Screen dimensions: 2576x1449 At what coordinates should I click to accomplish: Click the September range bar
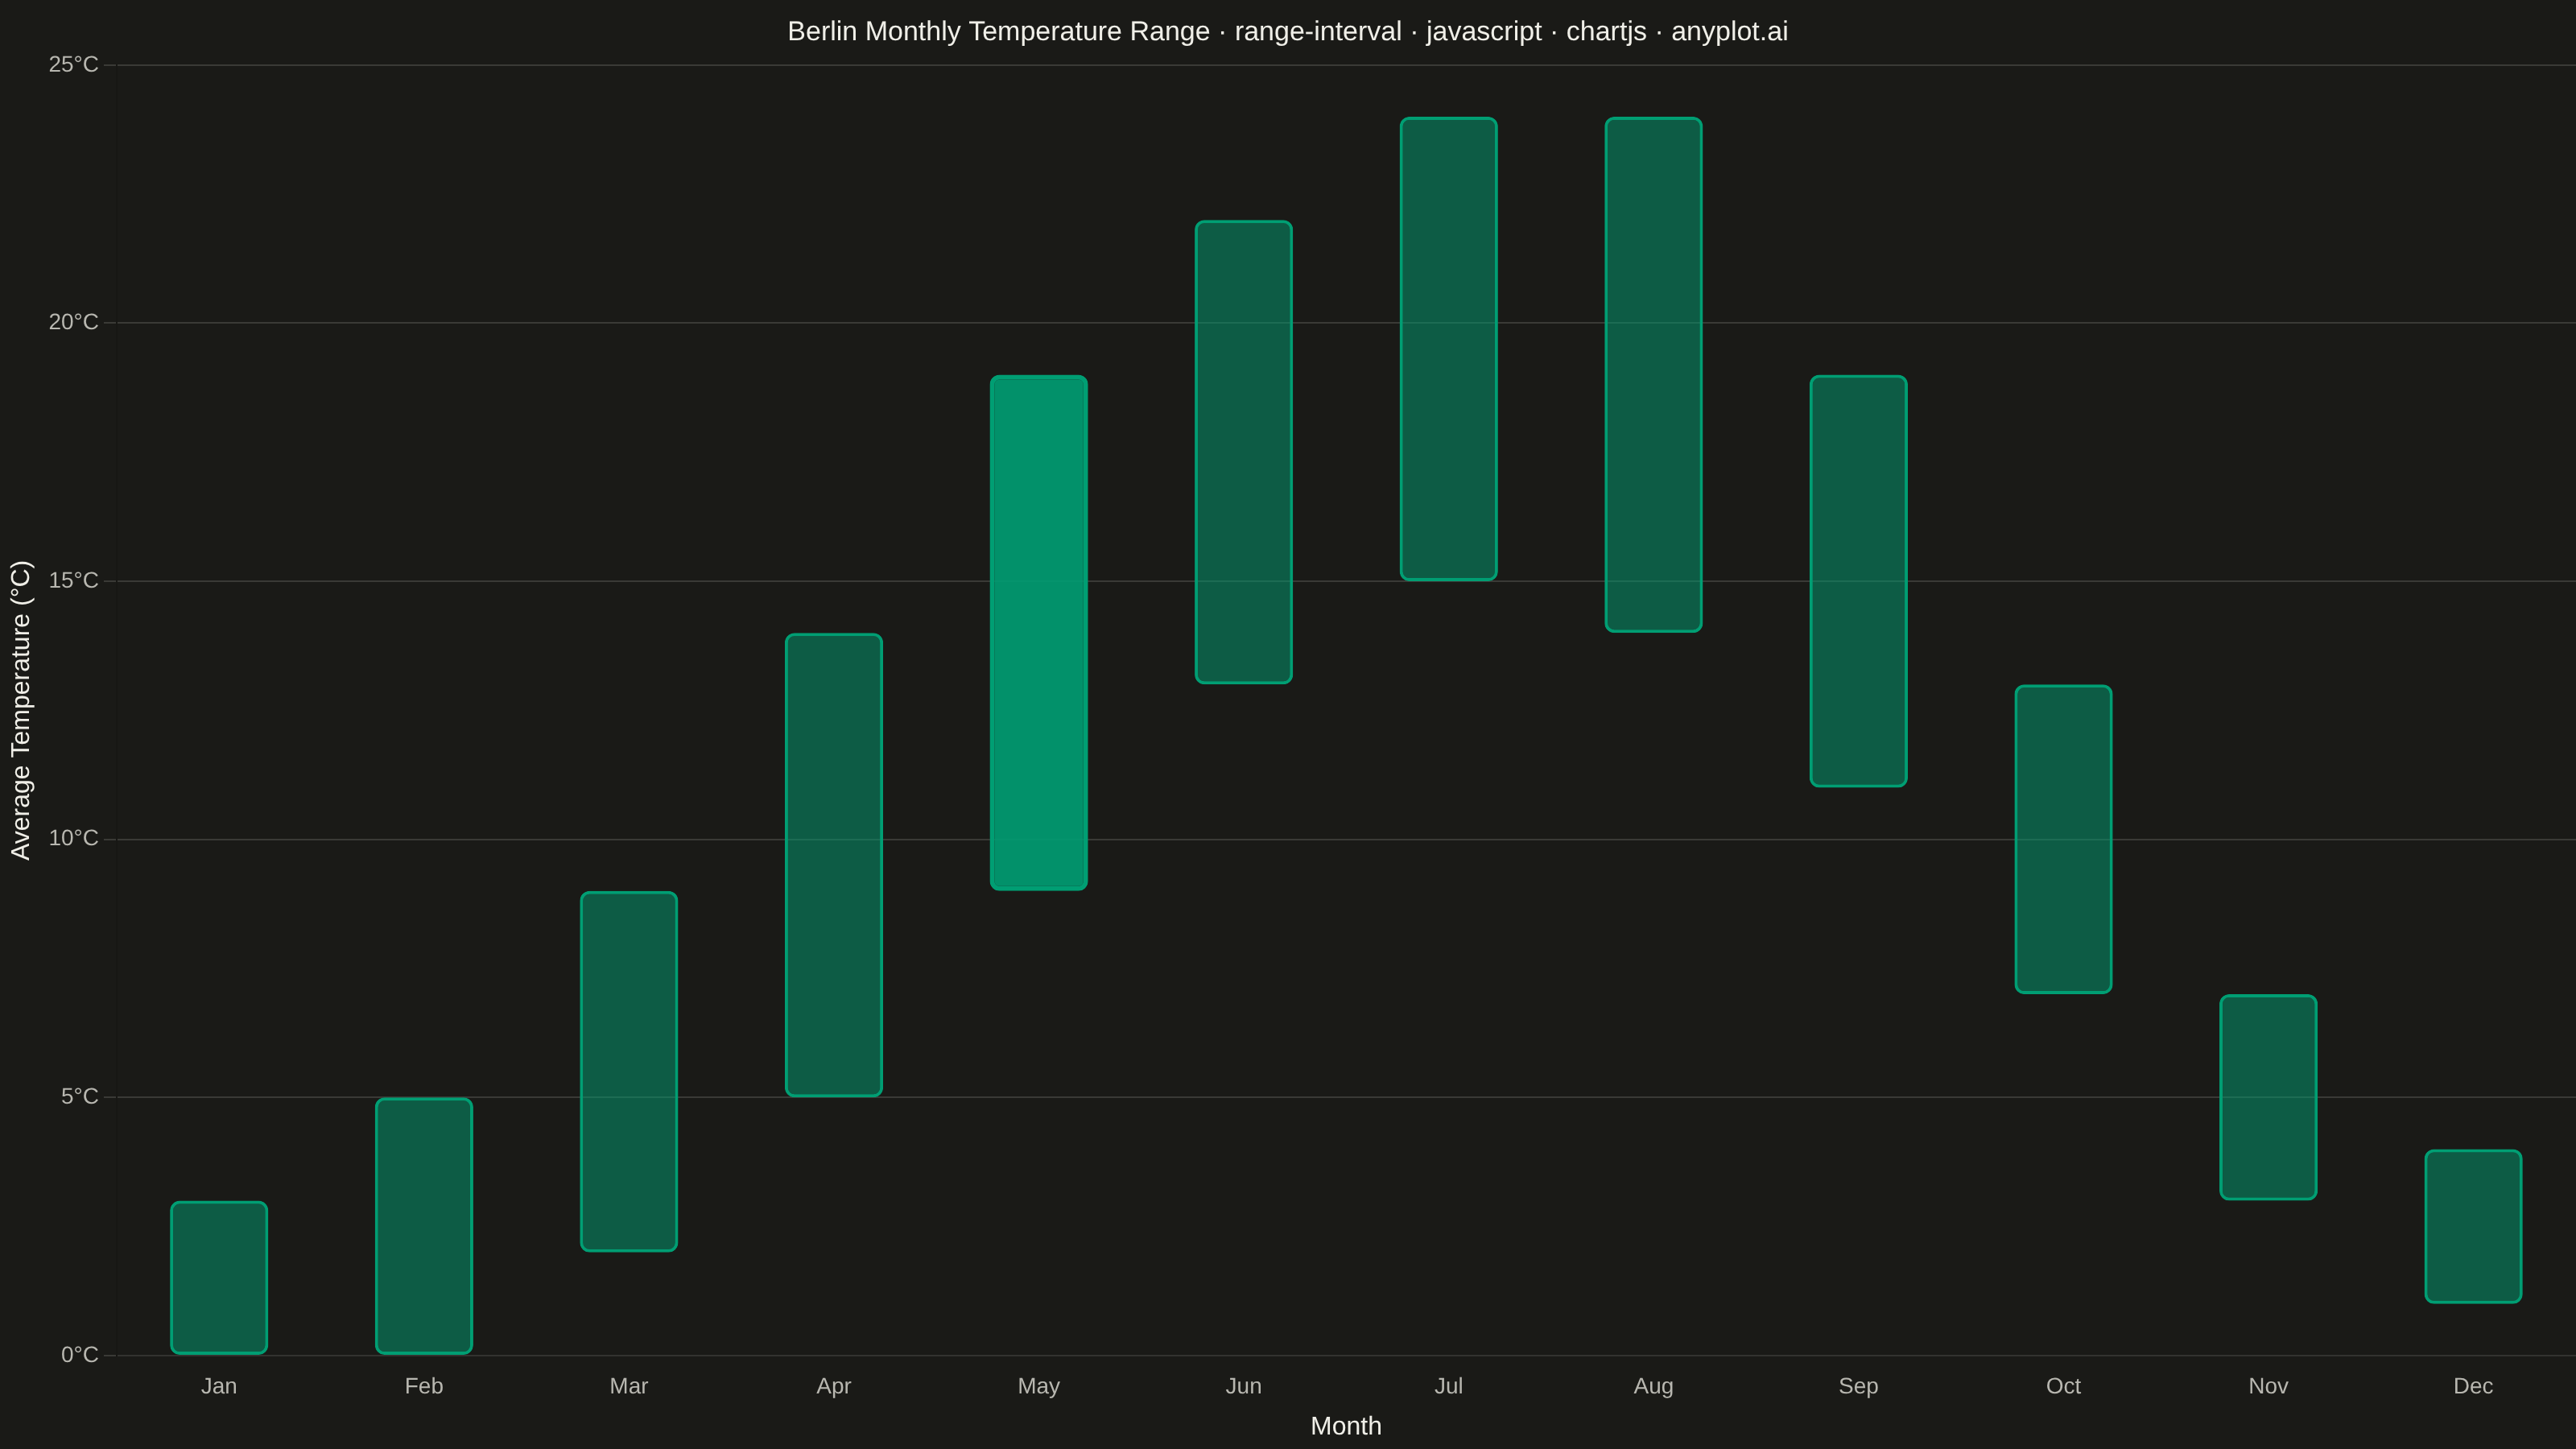tap(1859, 581)
